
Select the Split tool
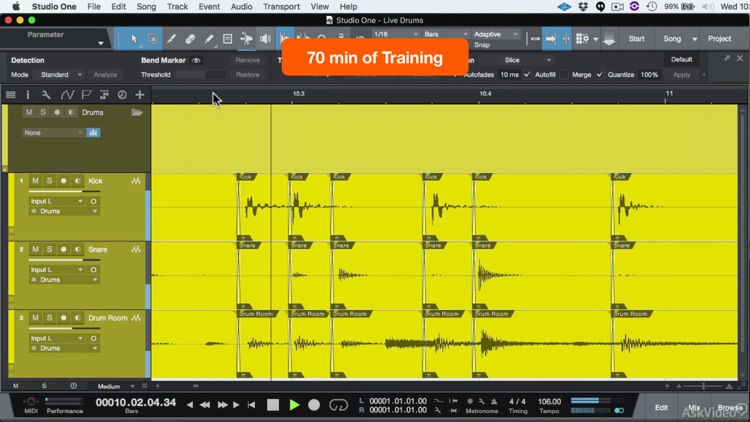[x=171, y=39]
